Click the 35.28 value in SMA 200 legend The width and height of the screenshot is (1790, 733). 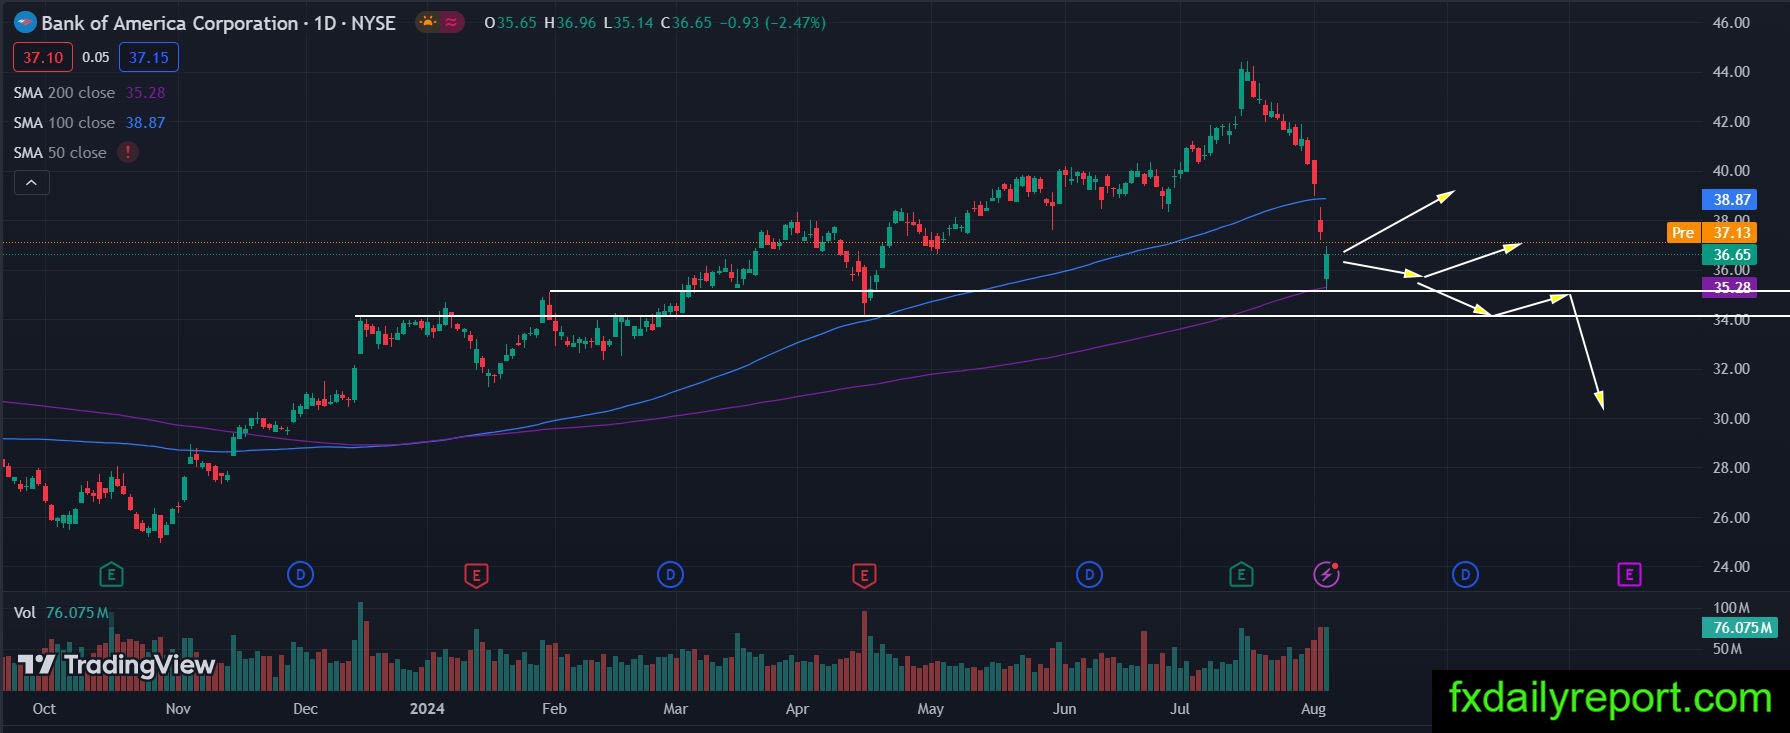(145, 92)
